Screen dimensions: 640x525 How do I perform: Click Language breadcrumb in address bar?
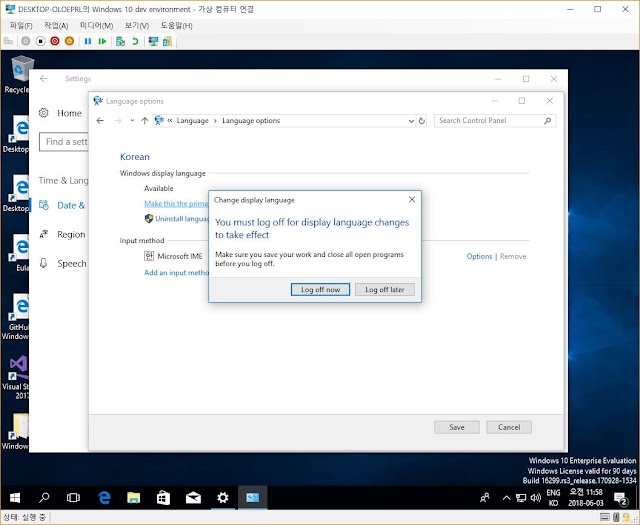click(192, 120)
